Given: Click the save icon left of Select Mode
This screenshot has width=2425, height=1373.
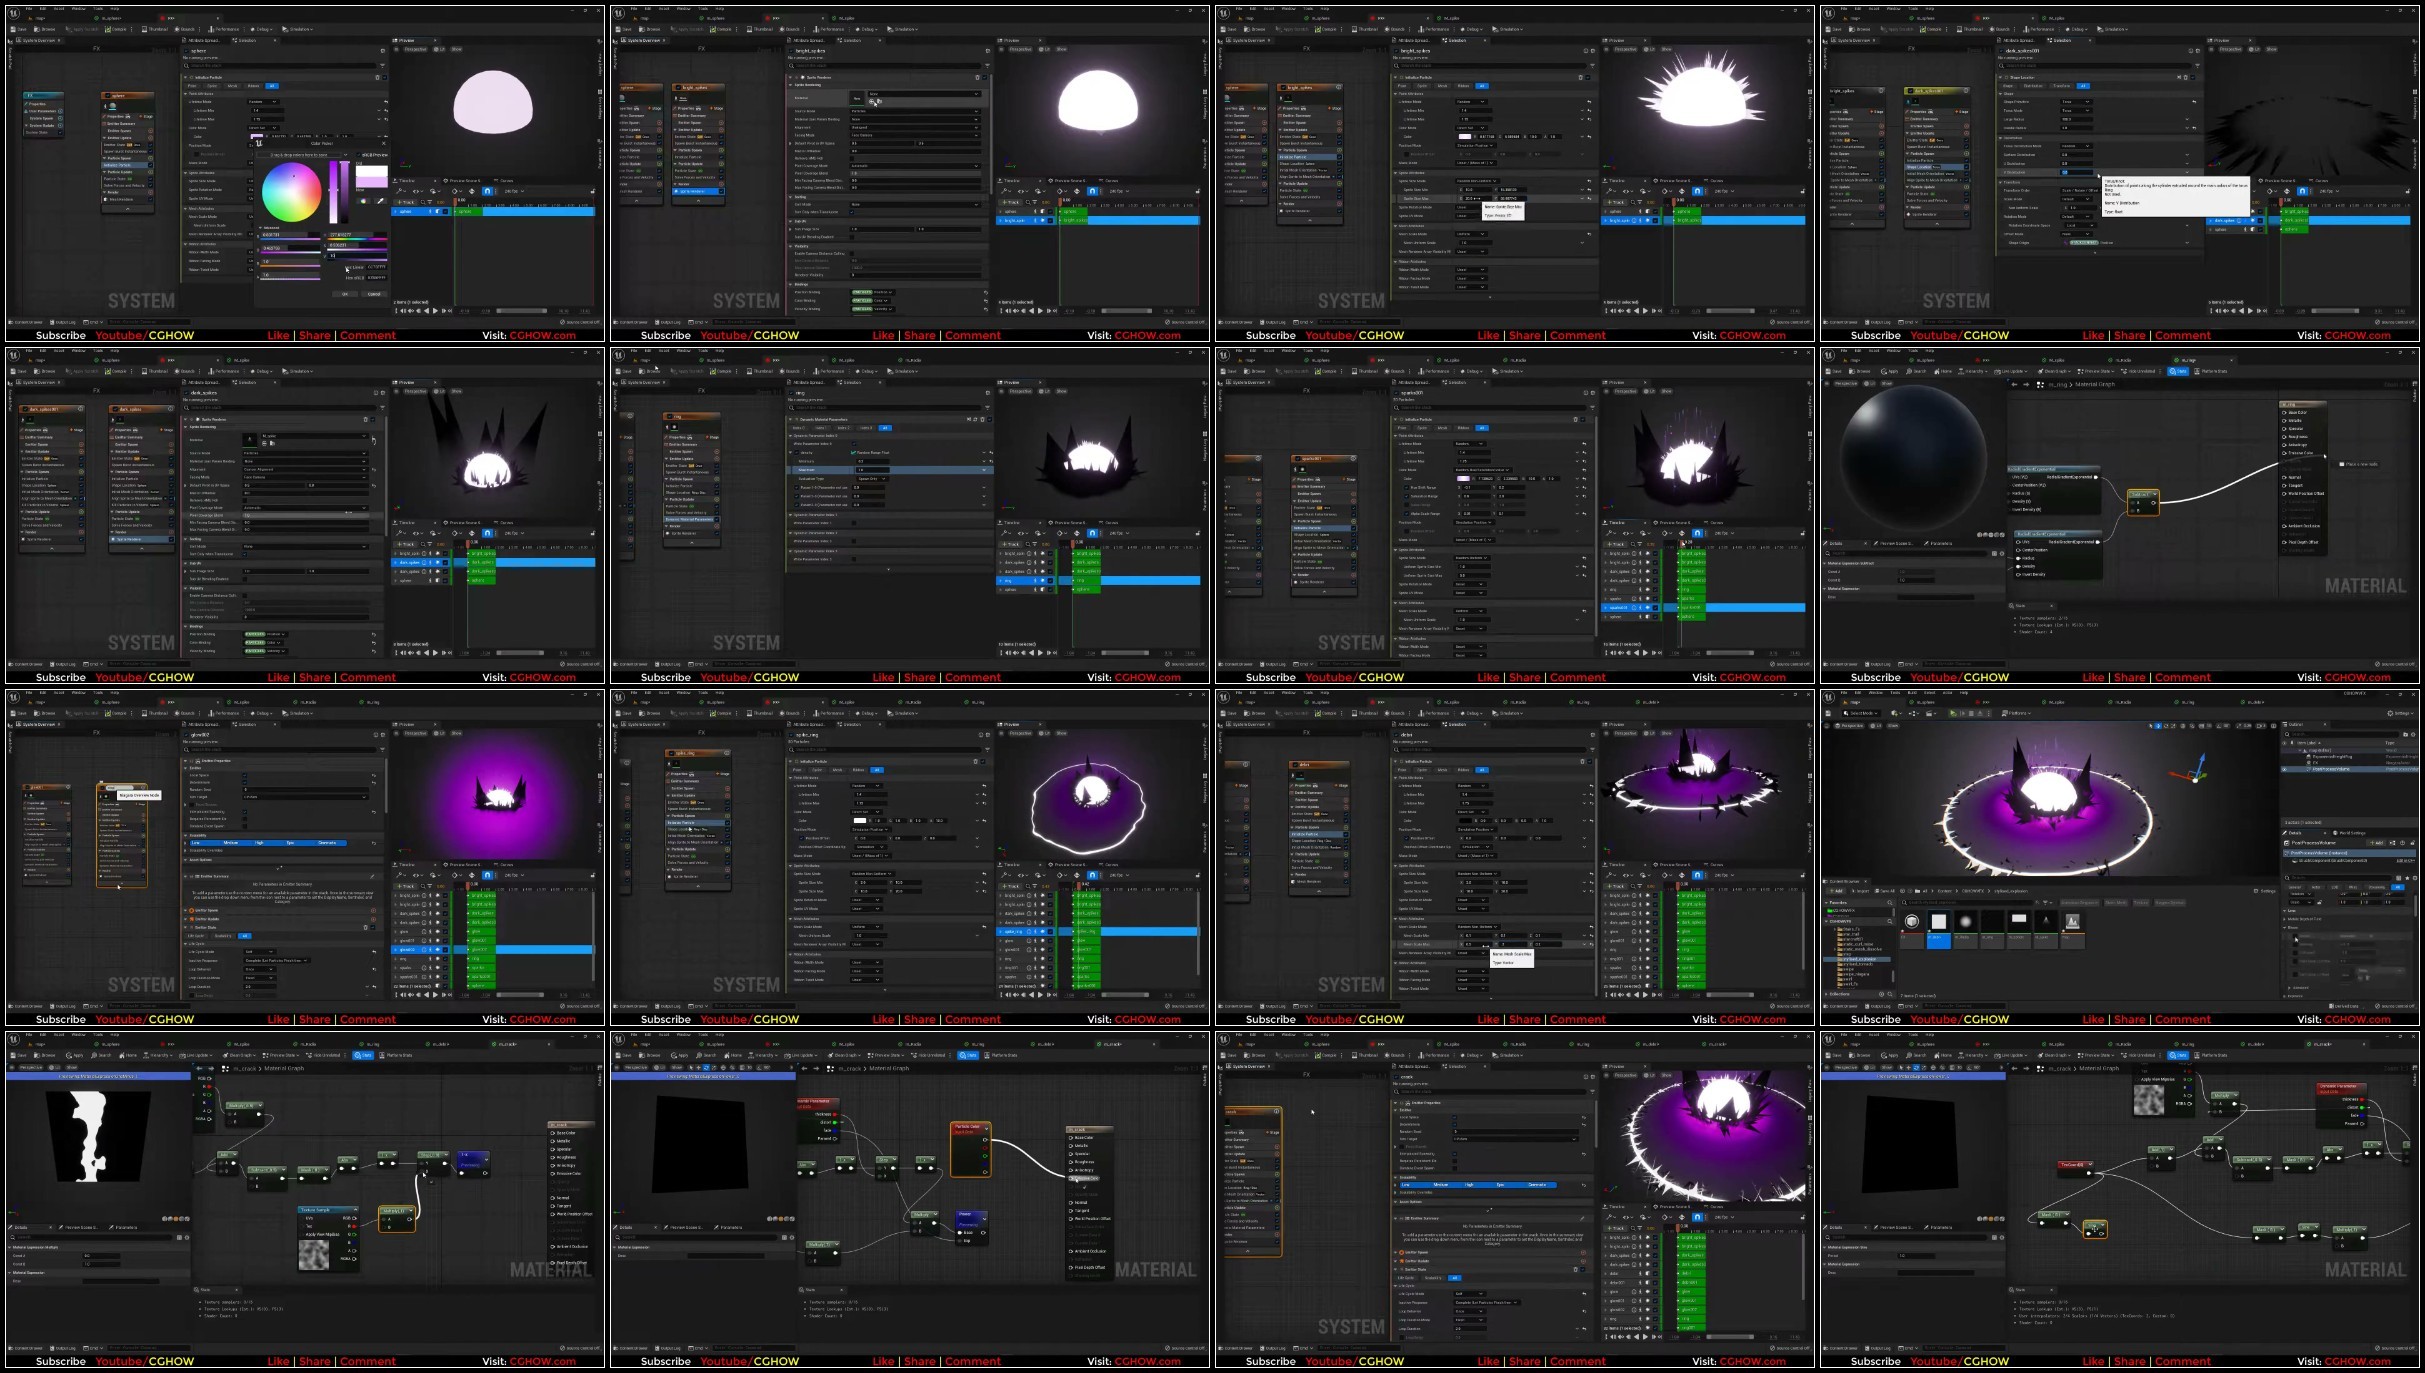Looking at the screenshot, I should [x=1828, y=713].
